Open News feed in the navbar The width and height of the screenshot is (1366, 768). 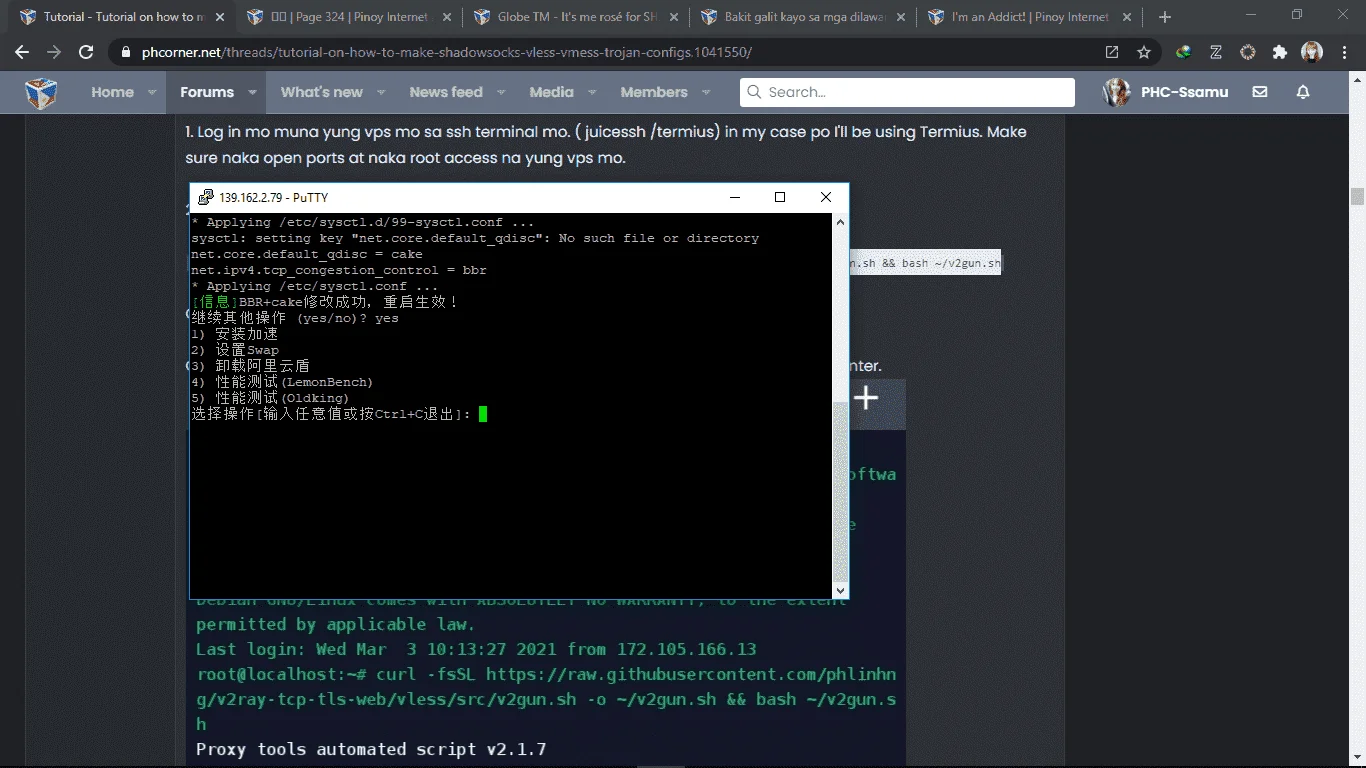446,92
